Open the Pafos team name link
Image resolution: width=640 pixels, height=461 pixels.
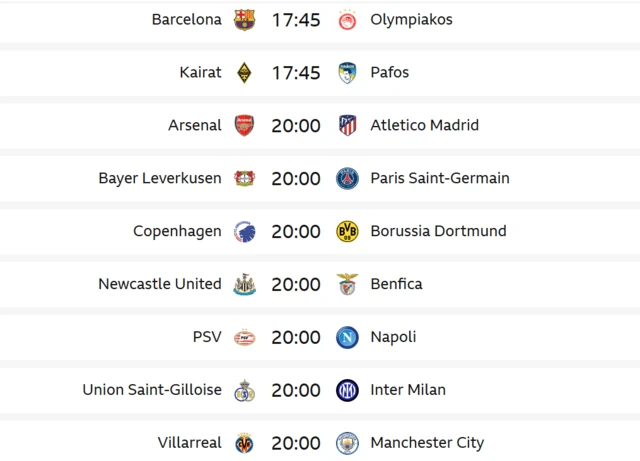coord(389,73)
